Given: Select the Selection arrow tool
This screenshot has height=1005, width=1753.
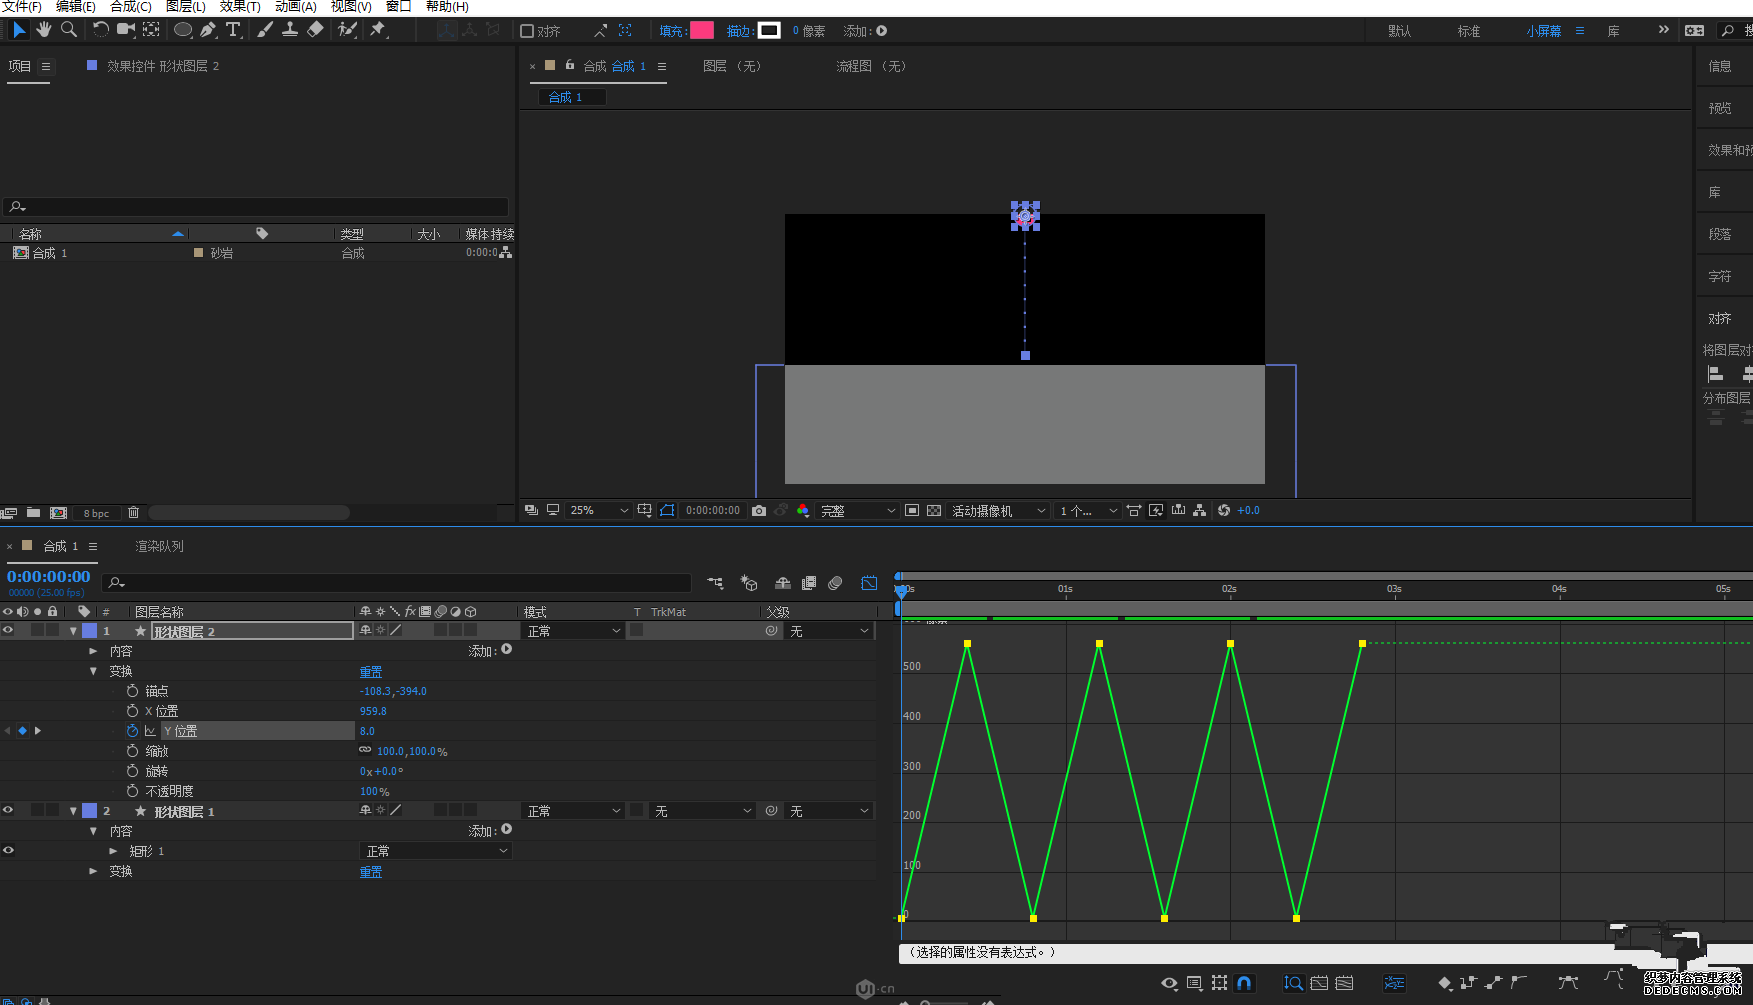Looking at the screenshot, I should click(18, 30).
